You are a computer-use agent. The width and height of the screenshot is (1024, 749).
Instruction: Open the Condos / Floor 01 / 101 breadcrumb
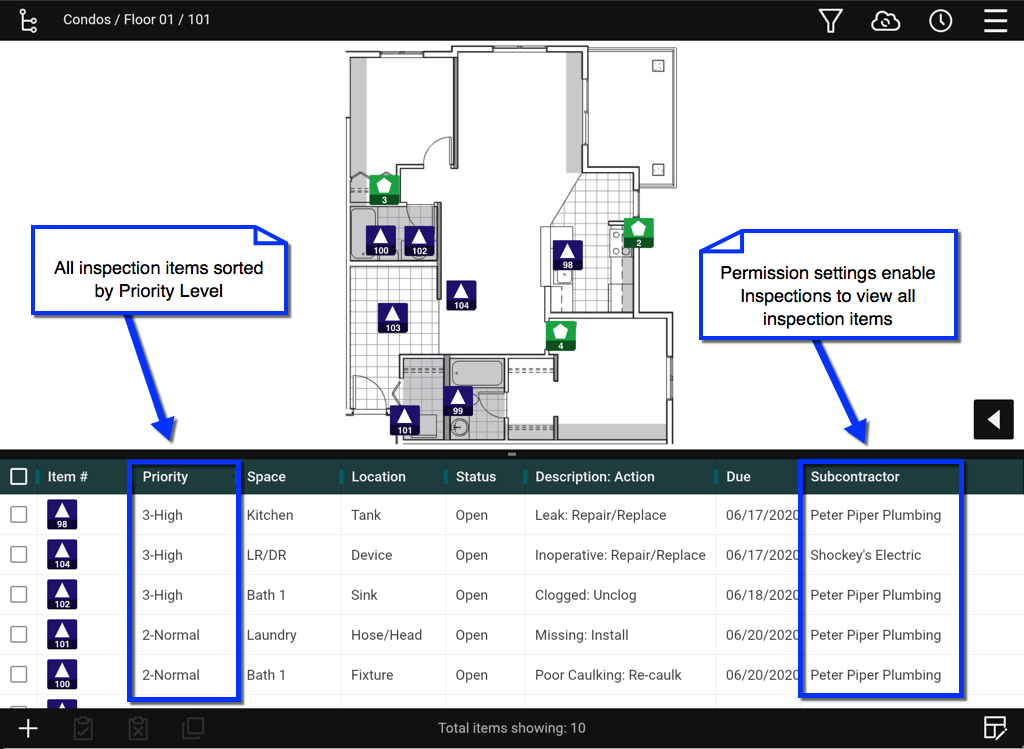(x=137, y=20)
